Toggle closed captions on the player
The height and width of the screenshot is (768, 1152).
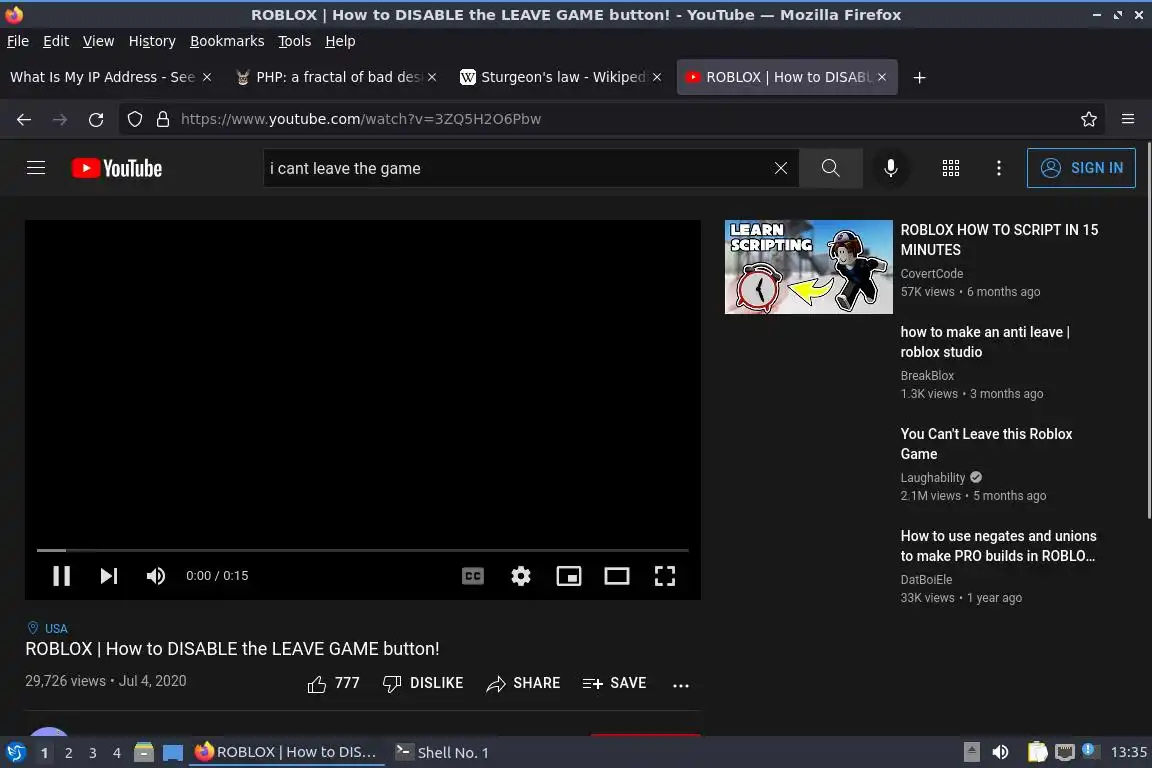[472, 576]
